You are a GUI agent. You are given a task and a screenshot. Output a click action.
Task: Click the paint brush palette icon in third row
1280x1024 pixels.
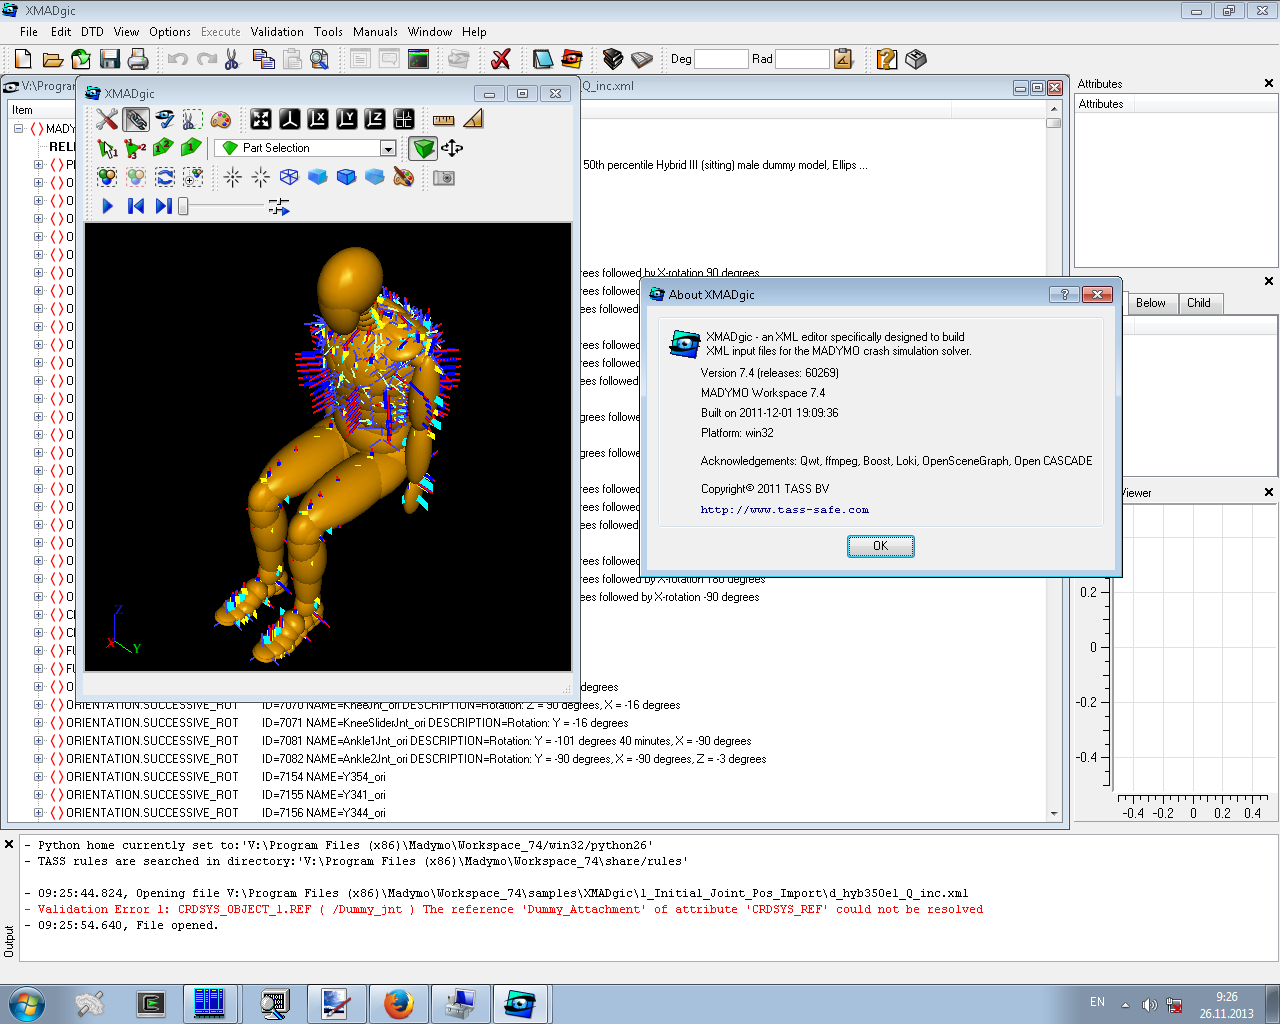tap(403, 177)
